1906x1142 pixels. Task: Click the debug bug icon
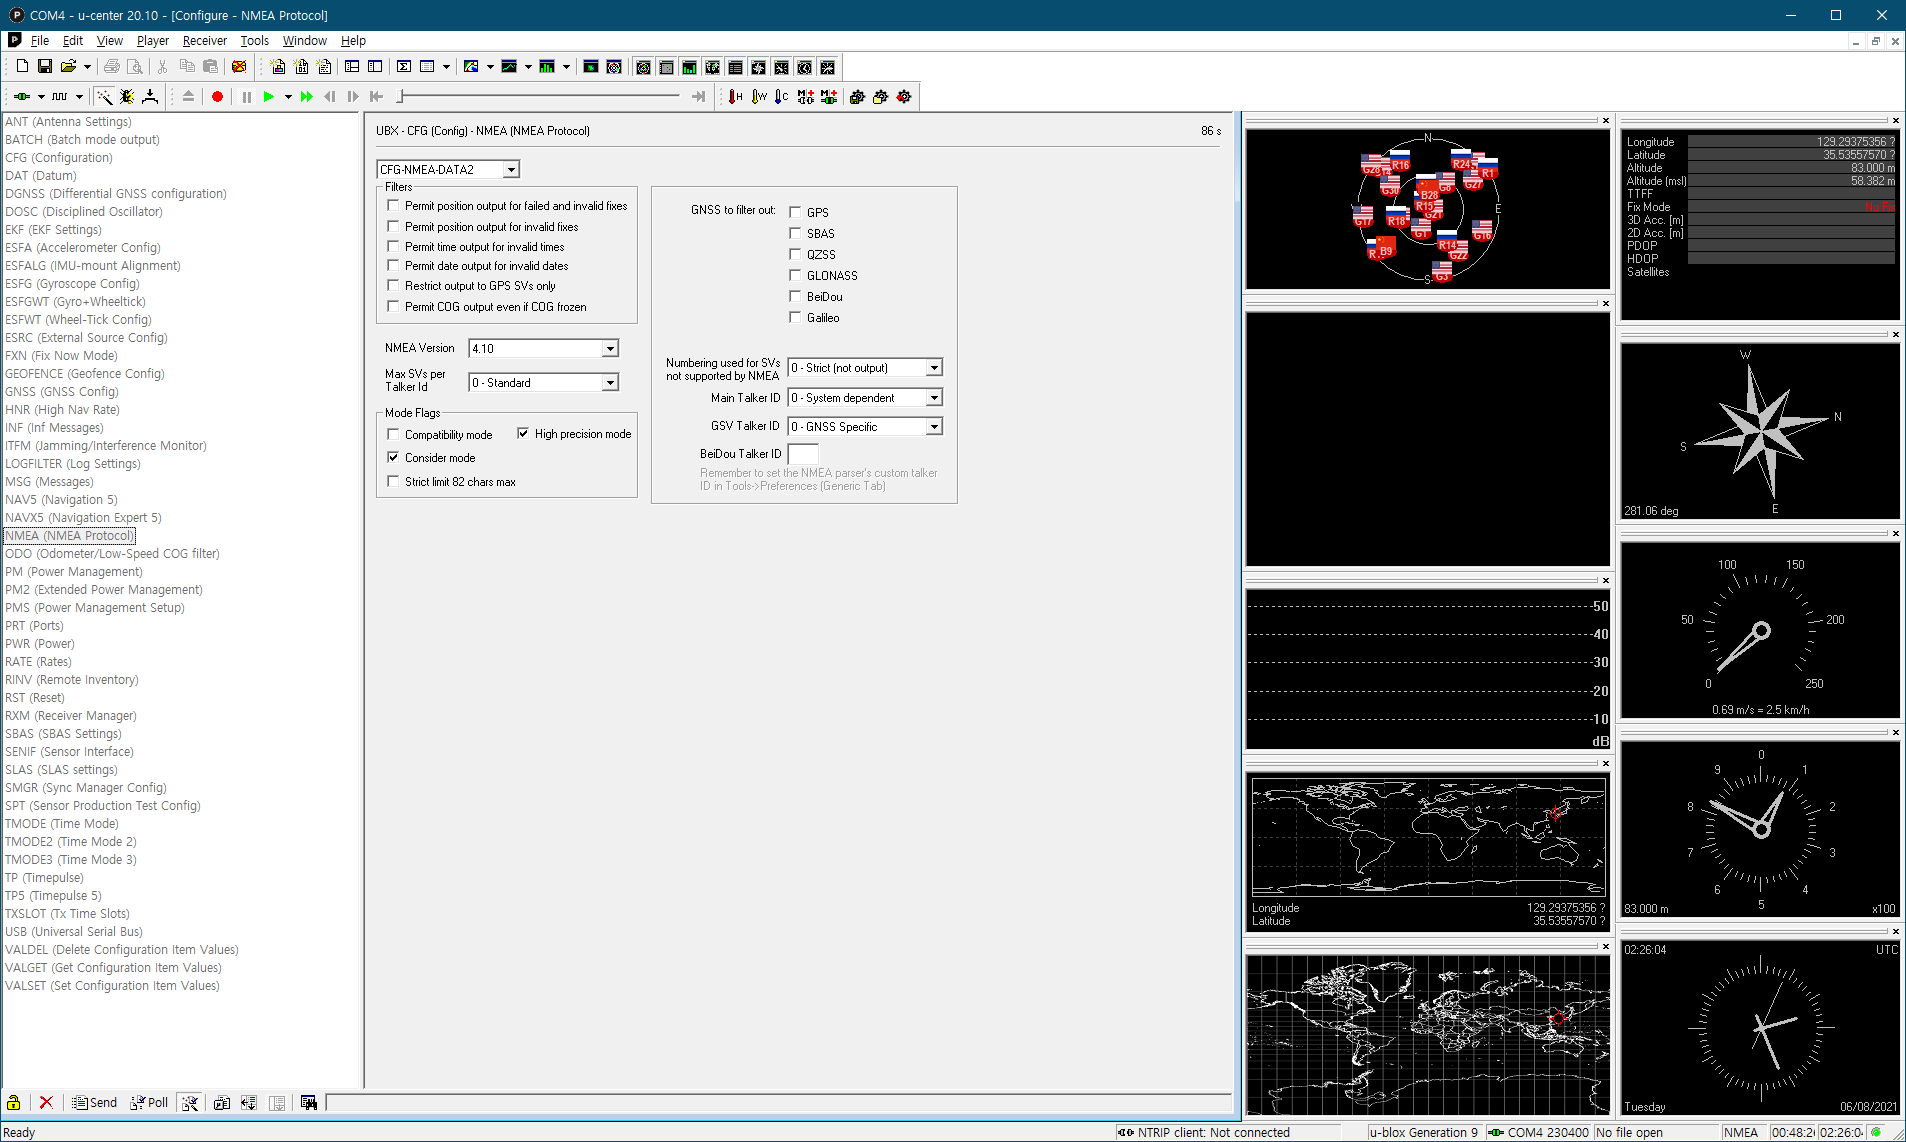127,97
